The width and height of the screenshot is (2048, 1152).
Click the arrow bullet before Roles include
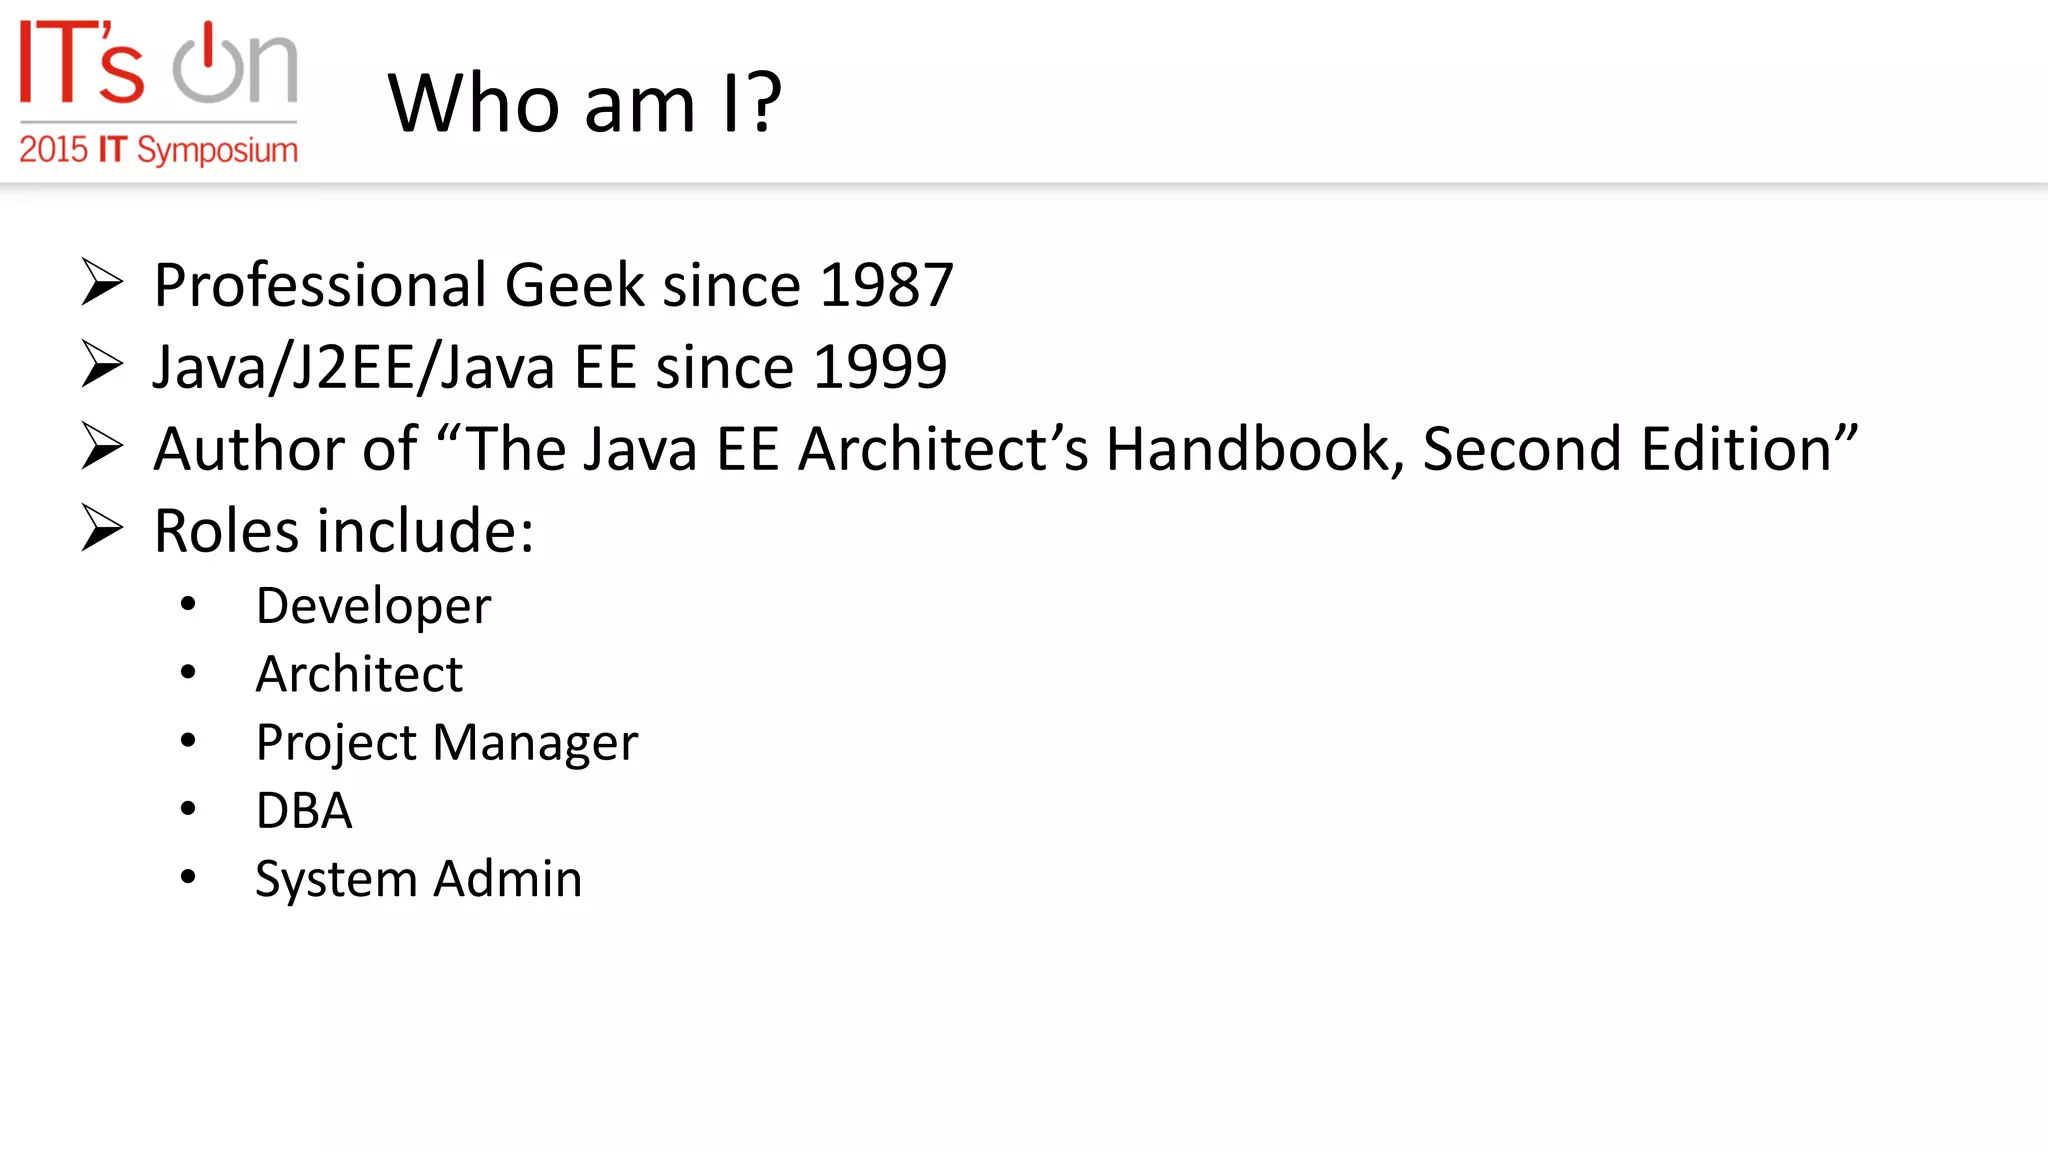(x=102, y=529)
